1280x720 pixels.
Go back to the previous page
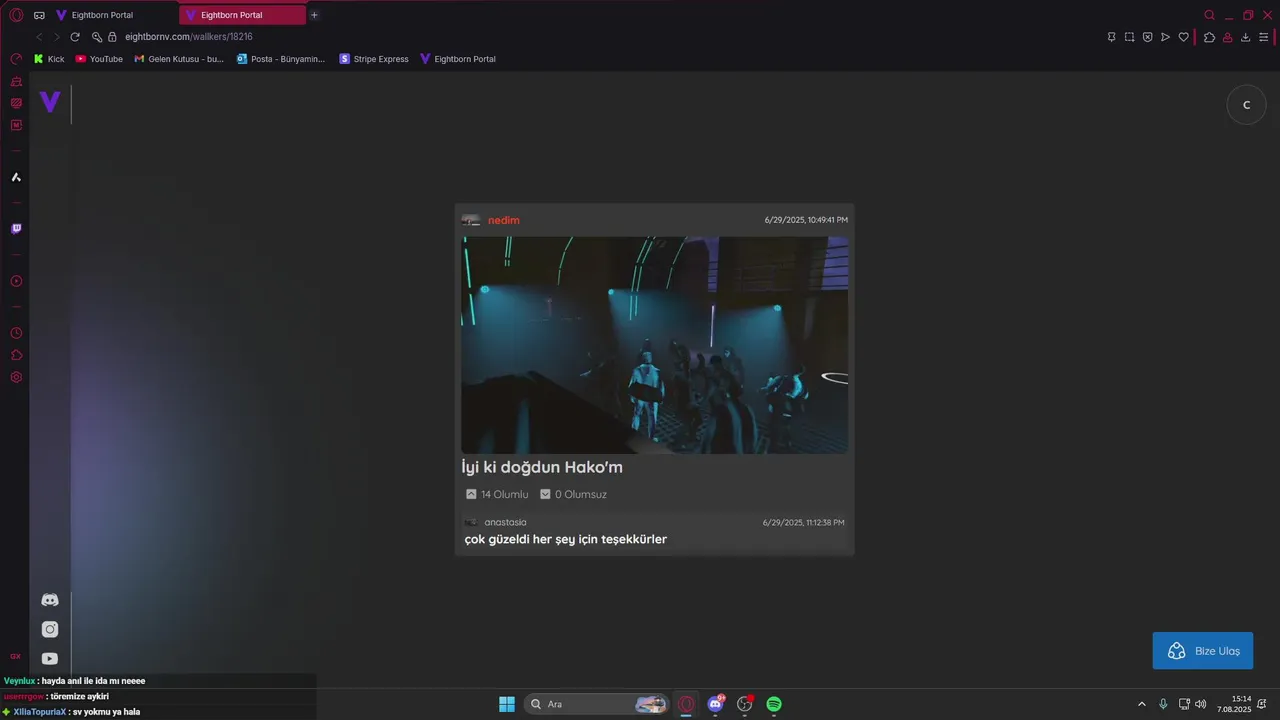click(x=39, y=37)
